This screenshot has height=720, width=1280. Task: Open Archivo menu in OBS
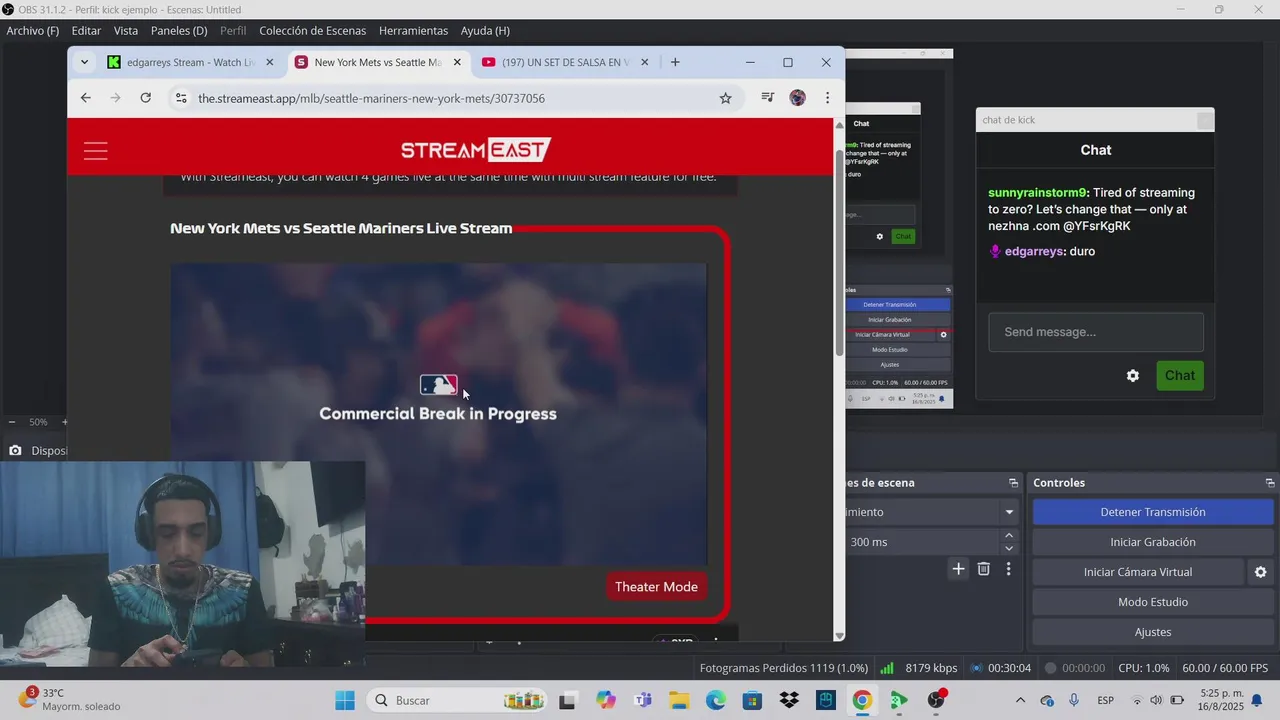coord(33,31)
